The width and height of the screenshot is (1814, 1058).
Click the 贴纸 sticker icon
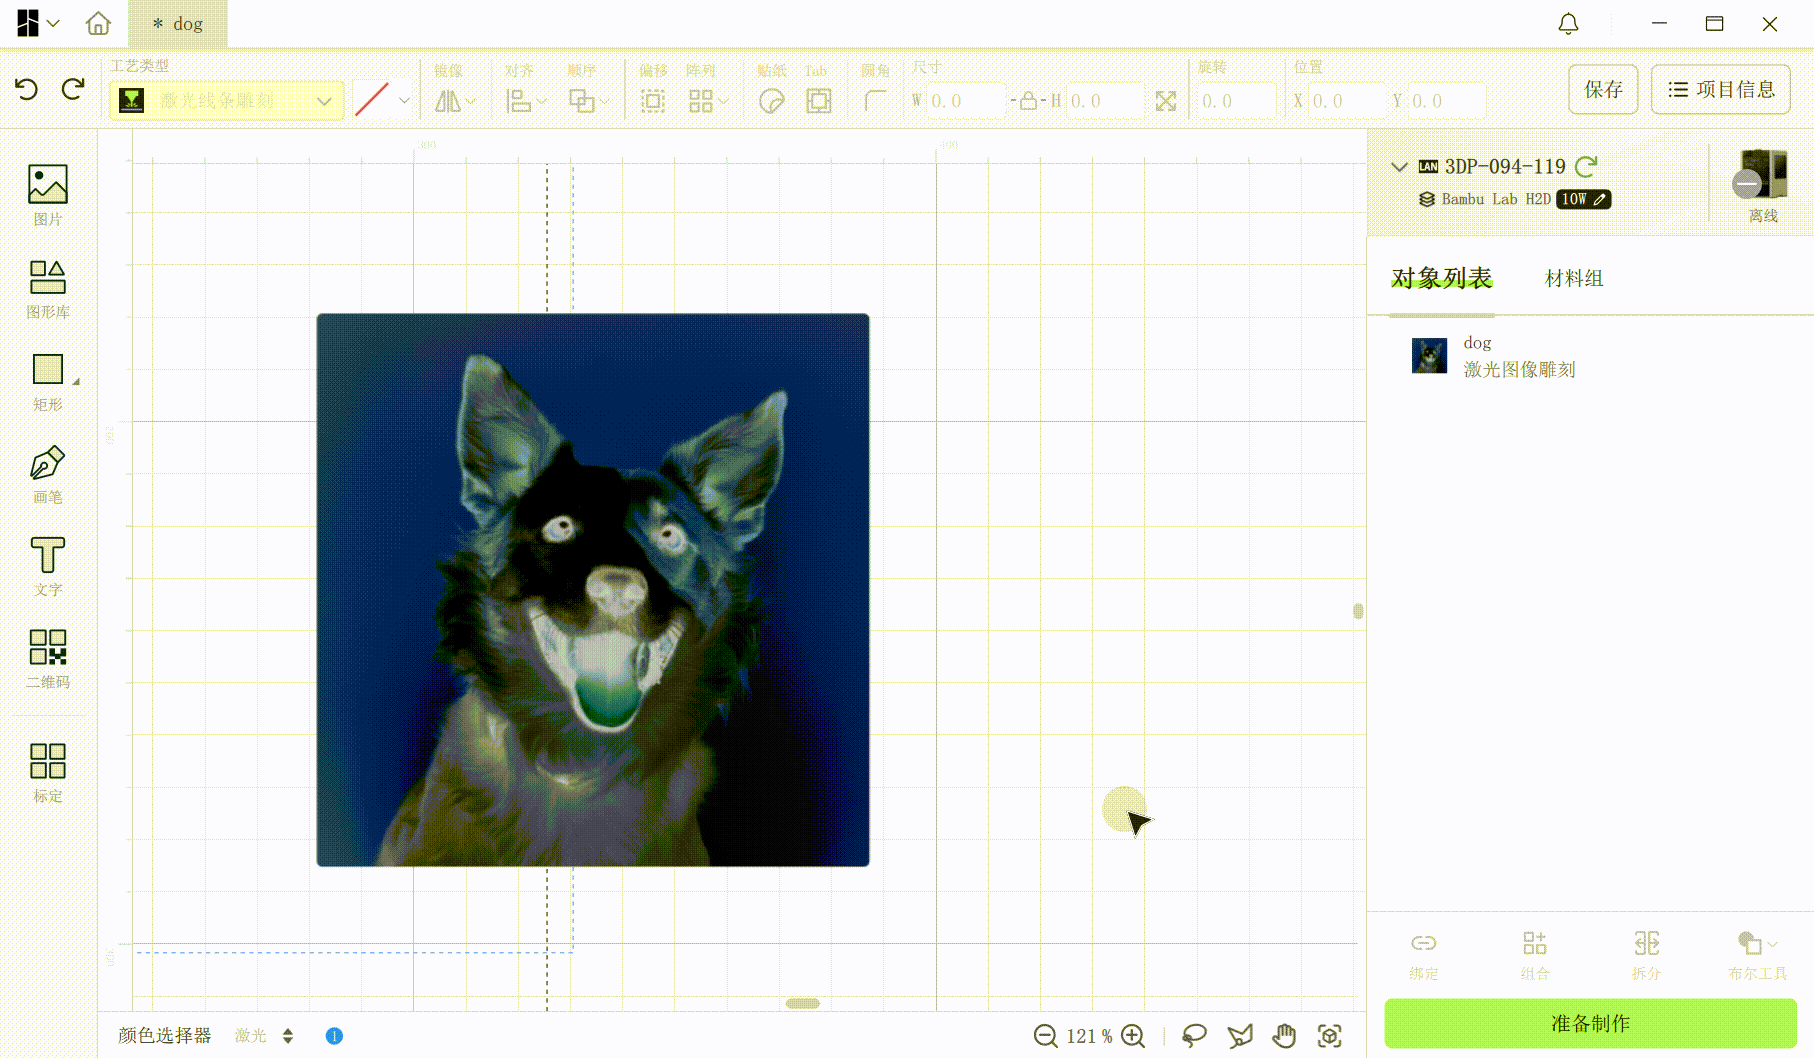[x=771, y=101]
